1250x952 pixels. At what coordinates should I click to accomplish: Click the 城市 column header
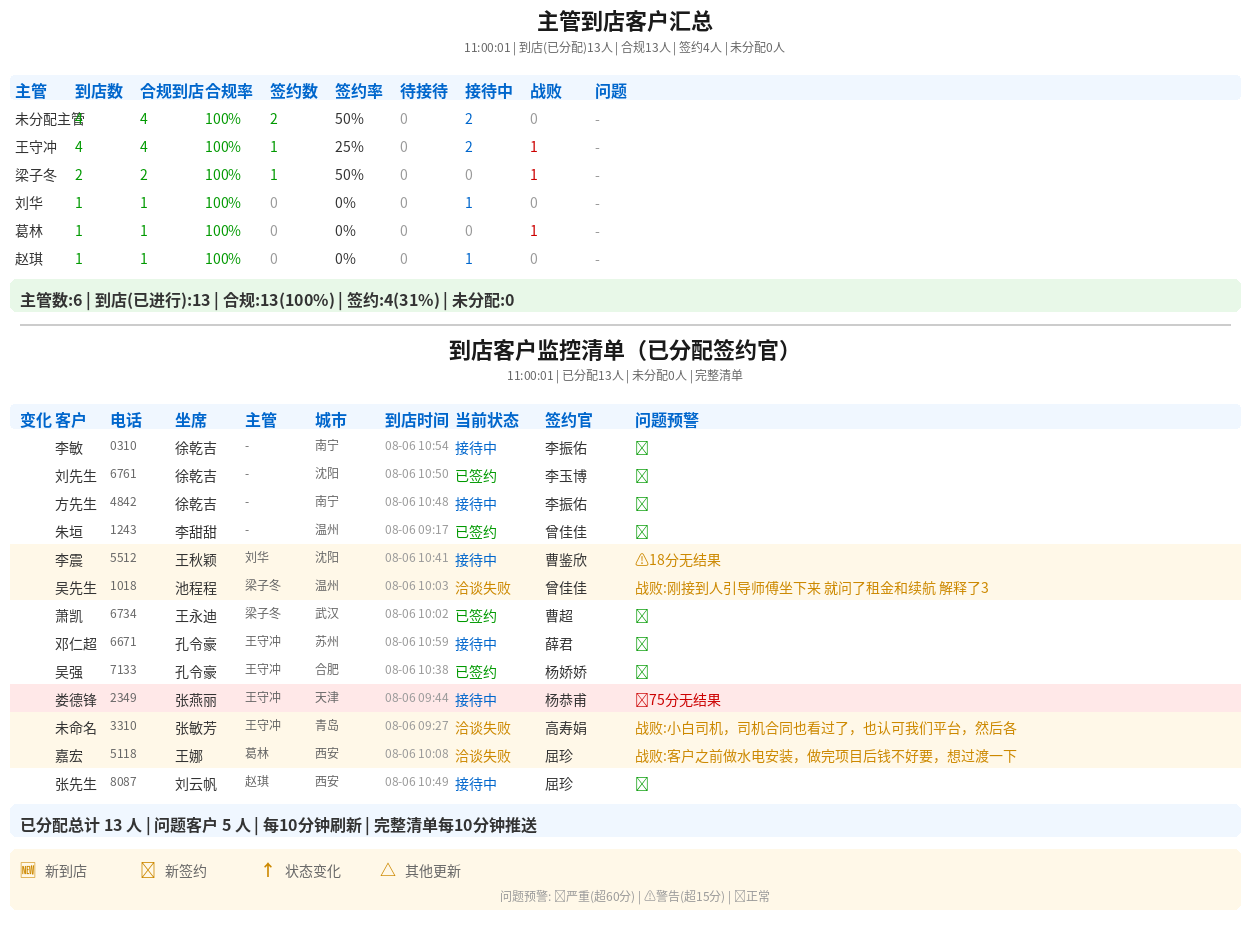point(331,420)
